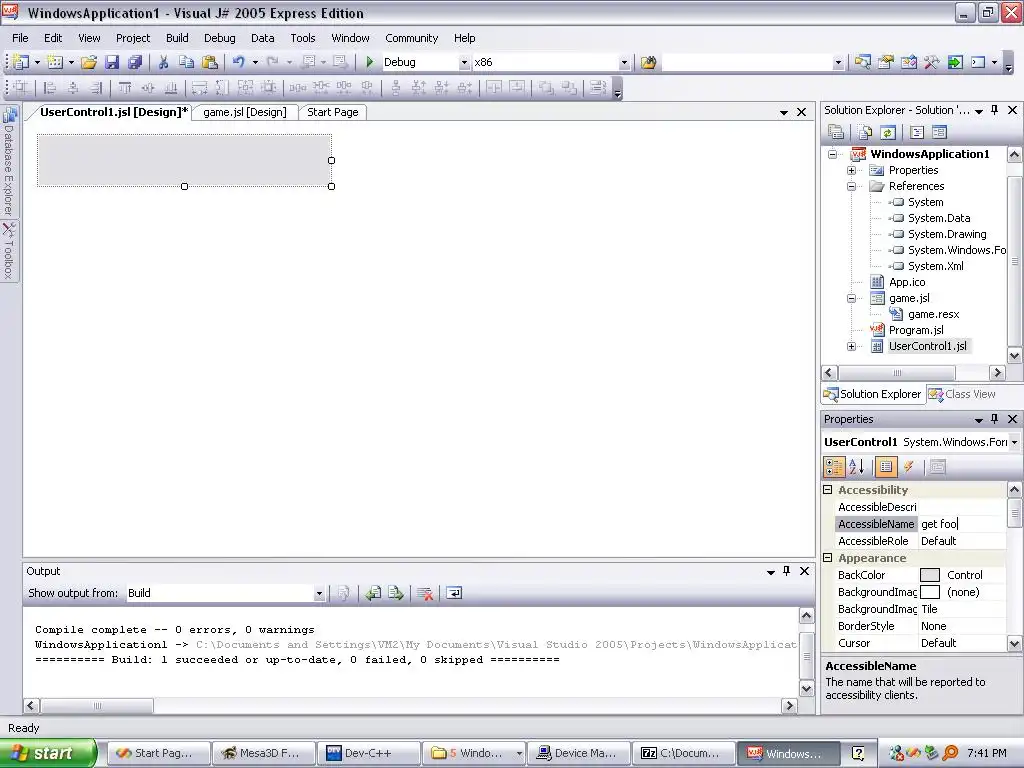Click the Add New Item toolbar icon
1024x768 pixels.
point(56,62)
